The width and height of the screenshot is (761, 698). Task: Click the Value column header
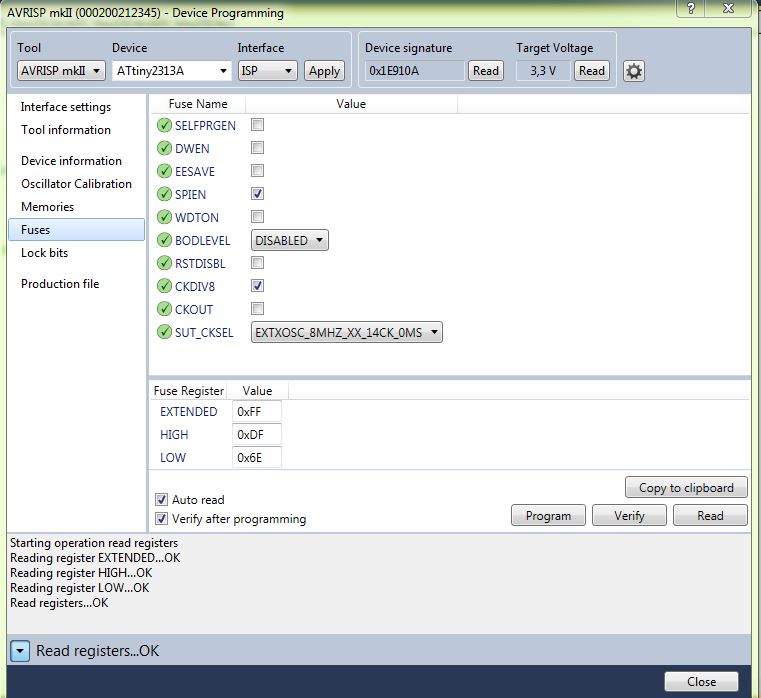click(x=351, y=104)
